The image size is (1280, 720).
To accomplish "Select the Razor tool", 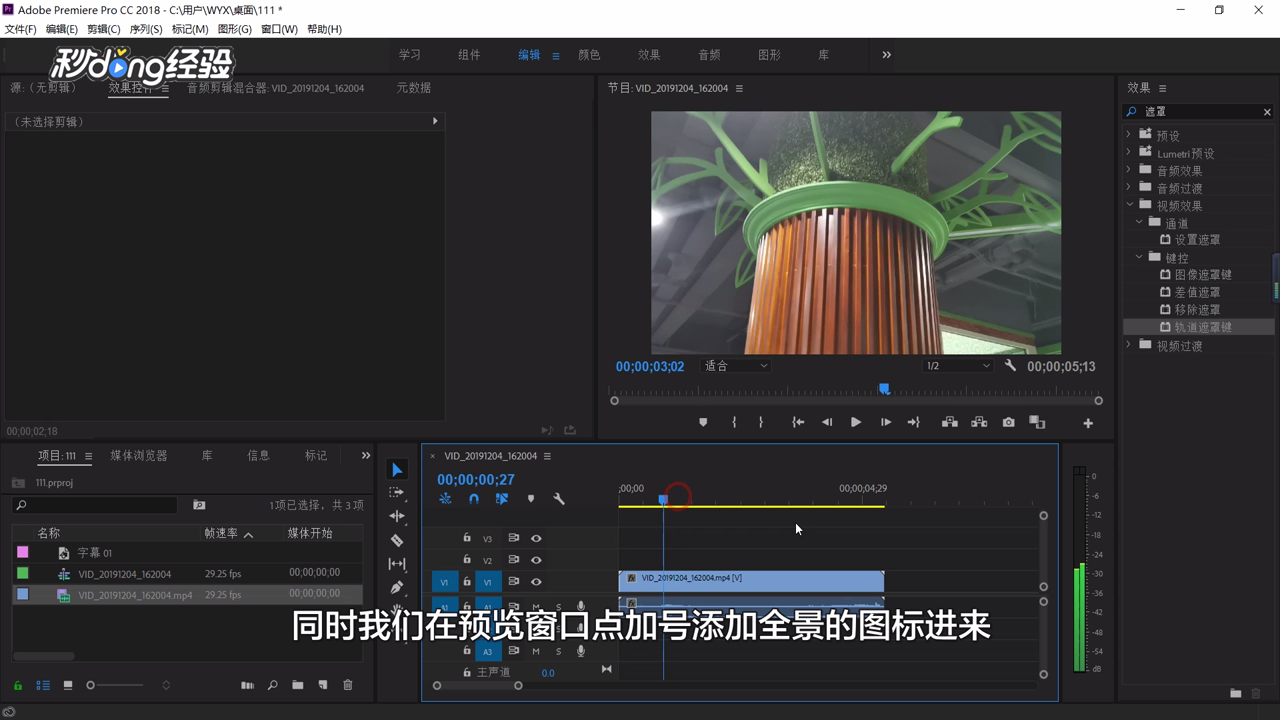I will (397, 540).
